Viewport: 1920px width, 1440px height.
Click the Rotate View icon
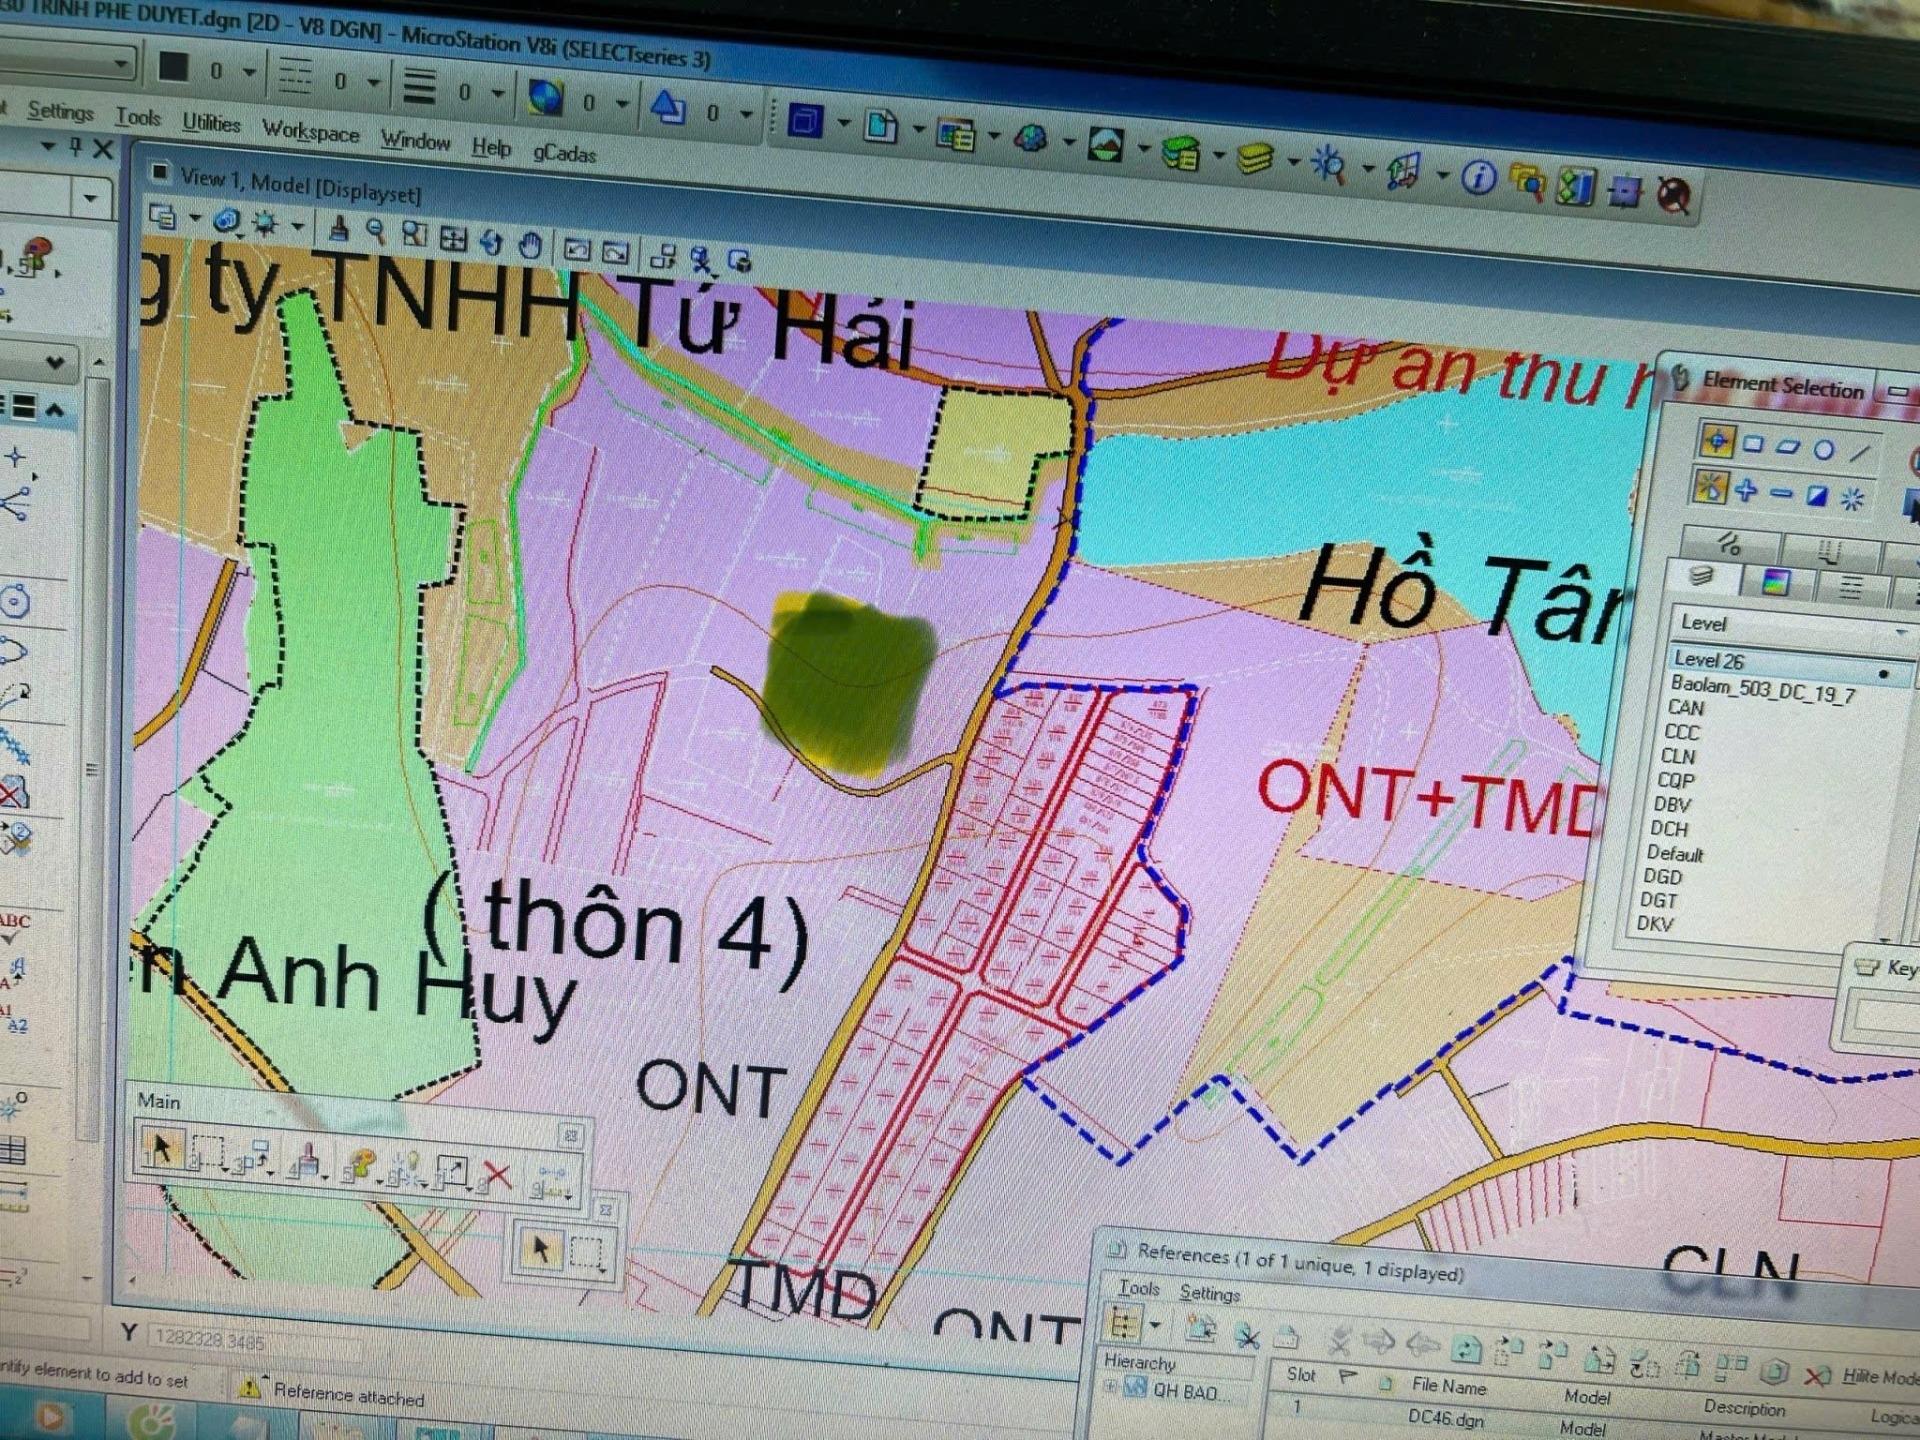click(x=491, y=241)
